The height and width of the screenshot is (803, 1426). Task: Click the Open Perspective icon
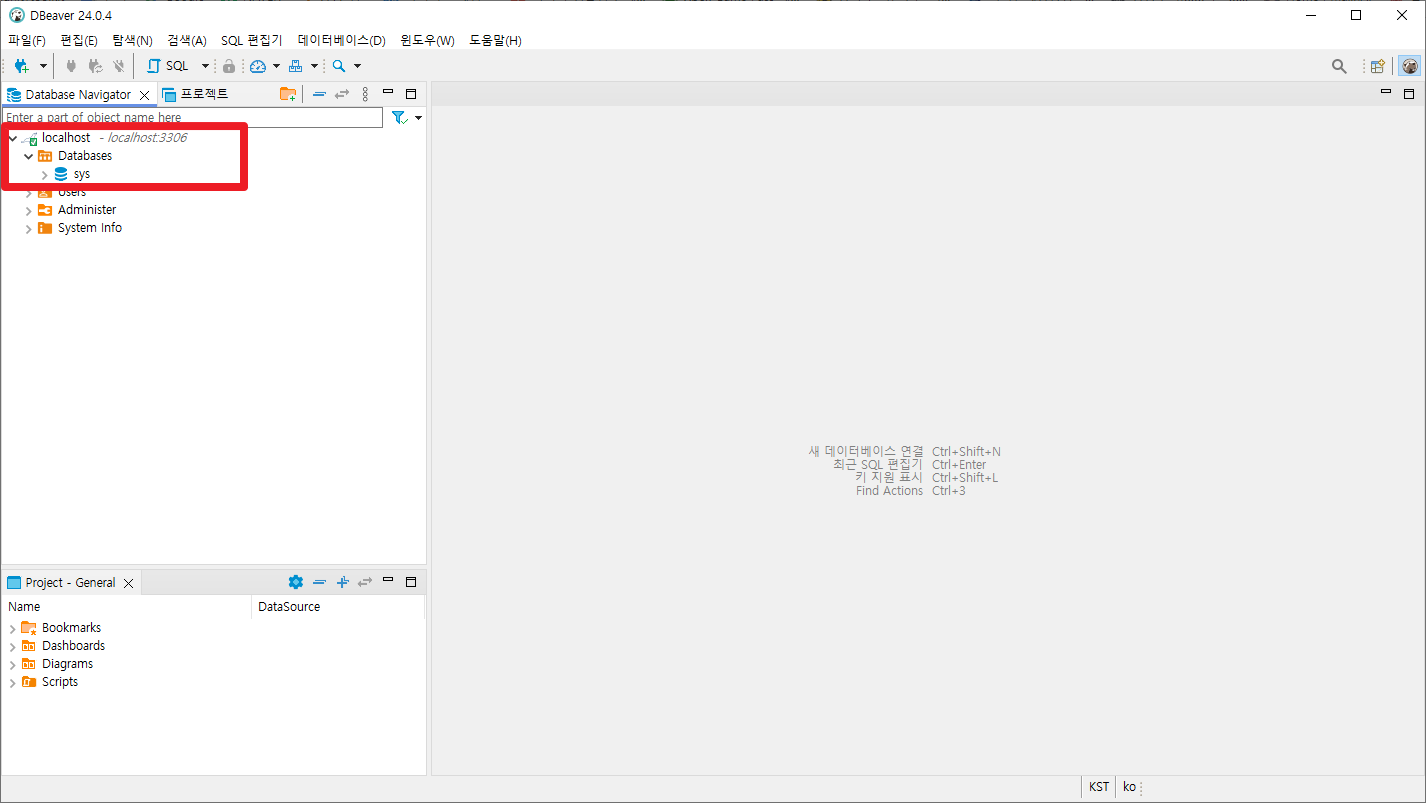point(1378,66)
